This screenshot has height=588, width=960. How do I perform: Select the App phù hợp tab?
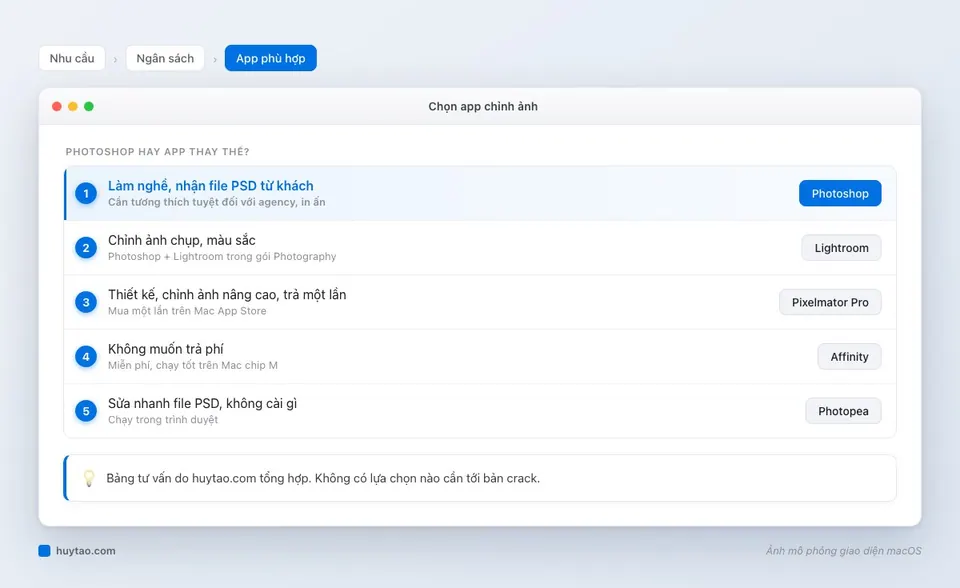(271, 58)
